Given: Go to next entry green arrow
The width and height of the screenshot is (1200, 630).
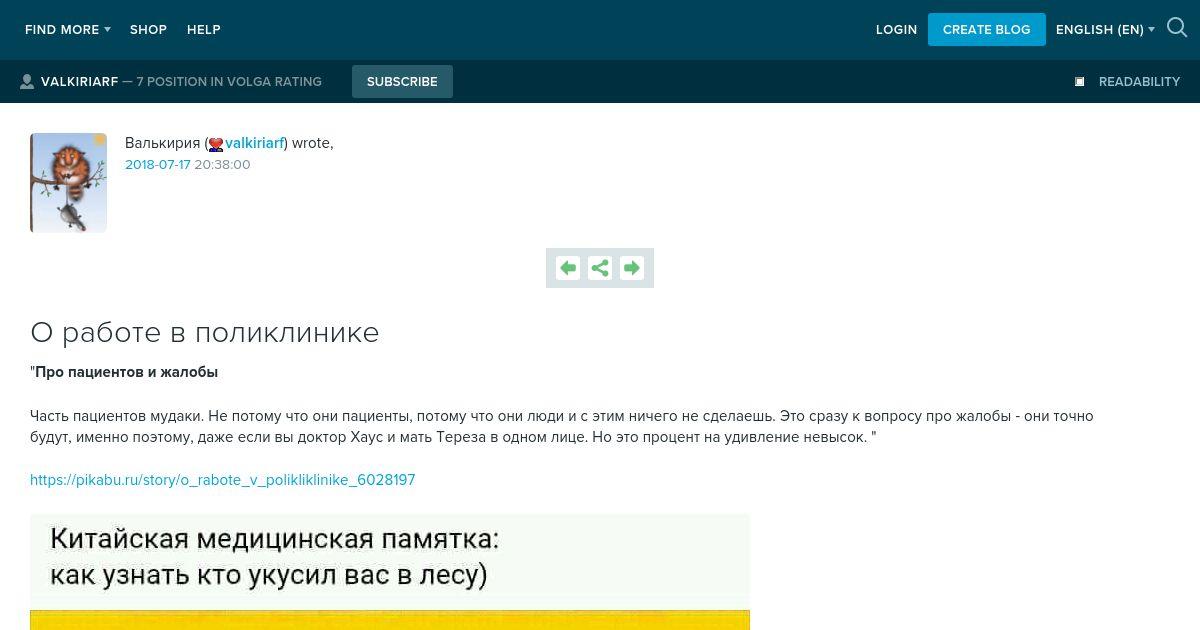Looking at the screenshot, I should point(632,268).
